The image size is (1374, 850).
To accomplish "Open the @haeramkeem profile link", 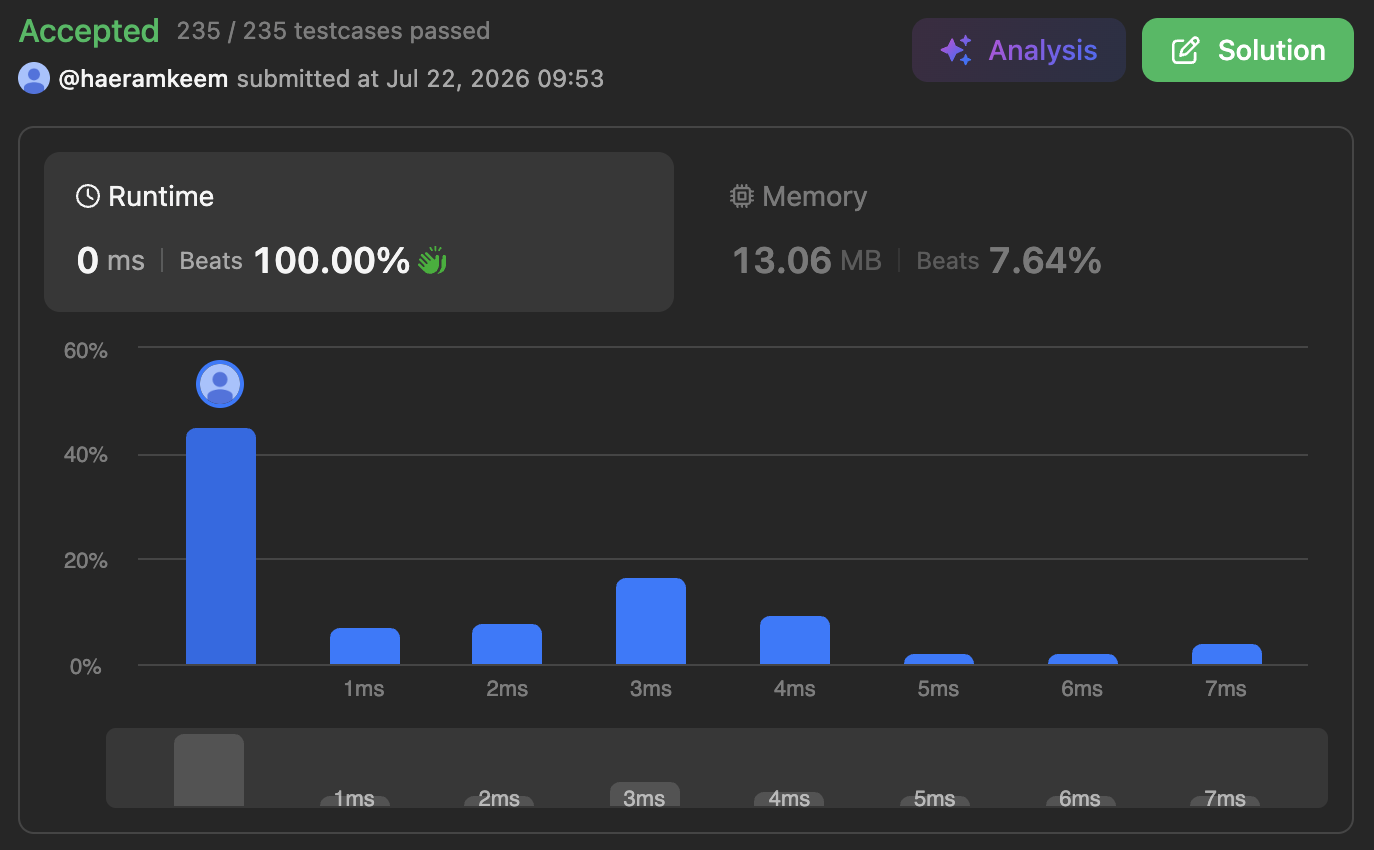I will [x=144, y=78].
